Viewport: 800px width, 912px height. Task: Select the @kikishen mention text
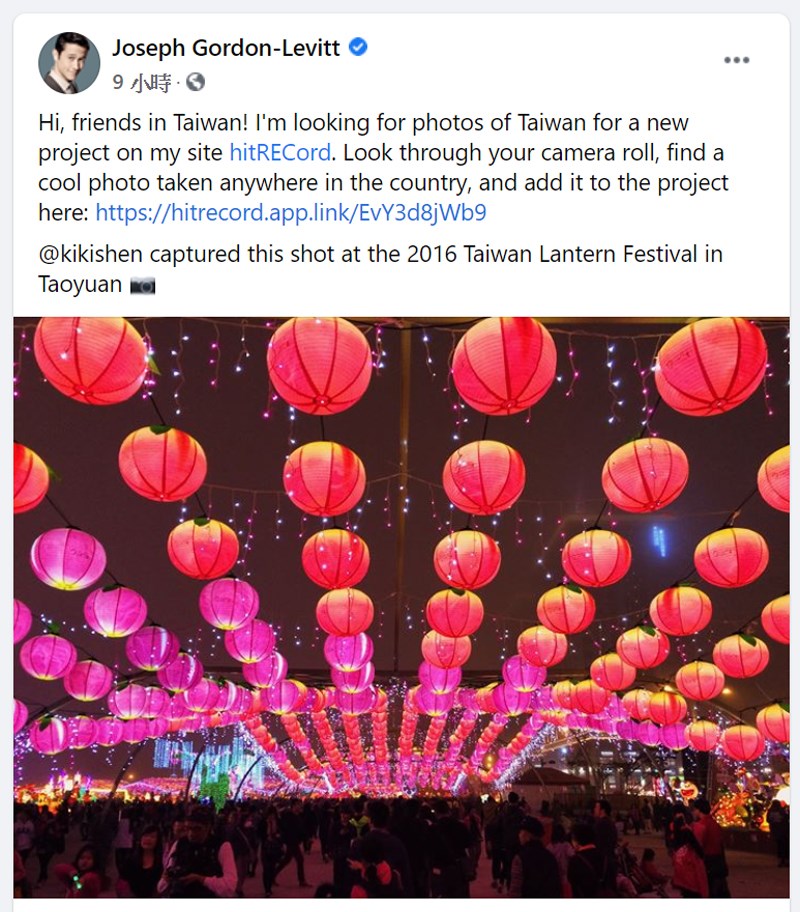[90, 254]
